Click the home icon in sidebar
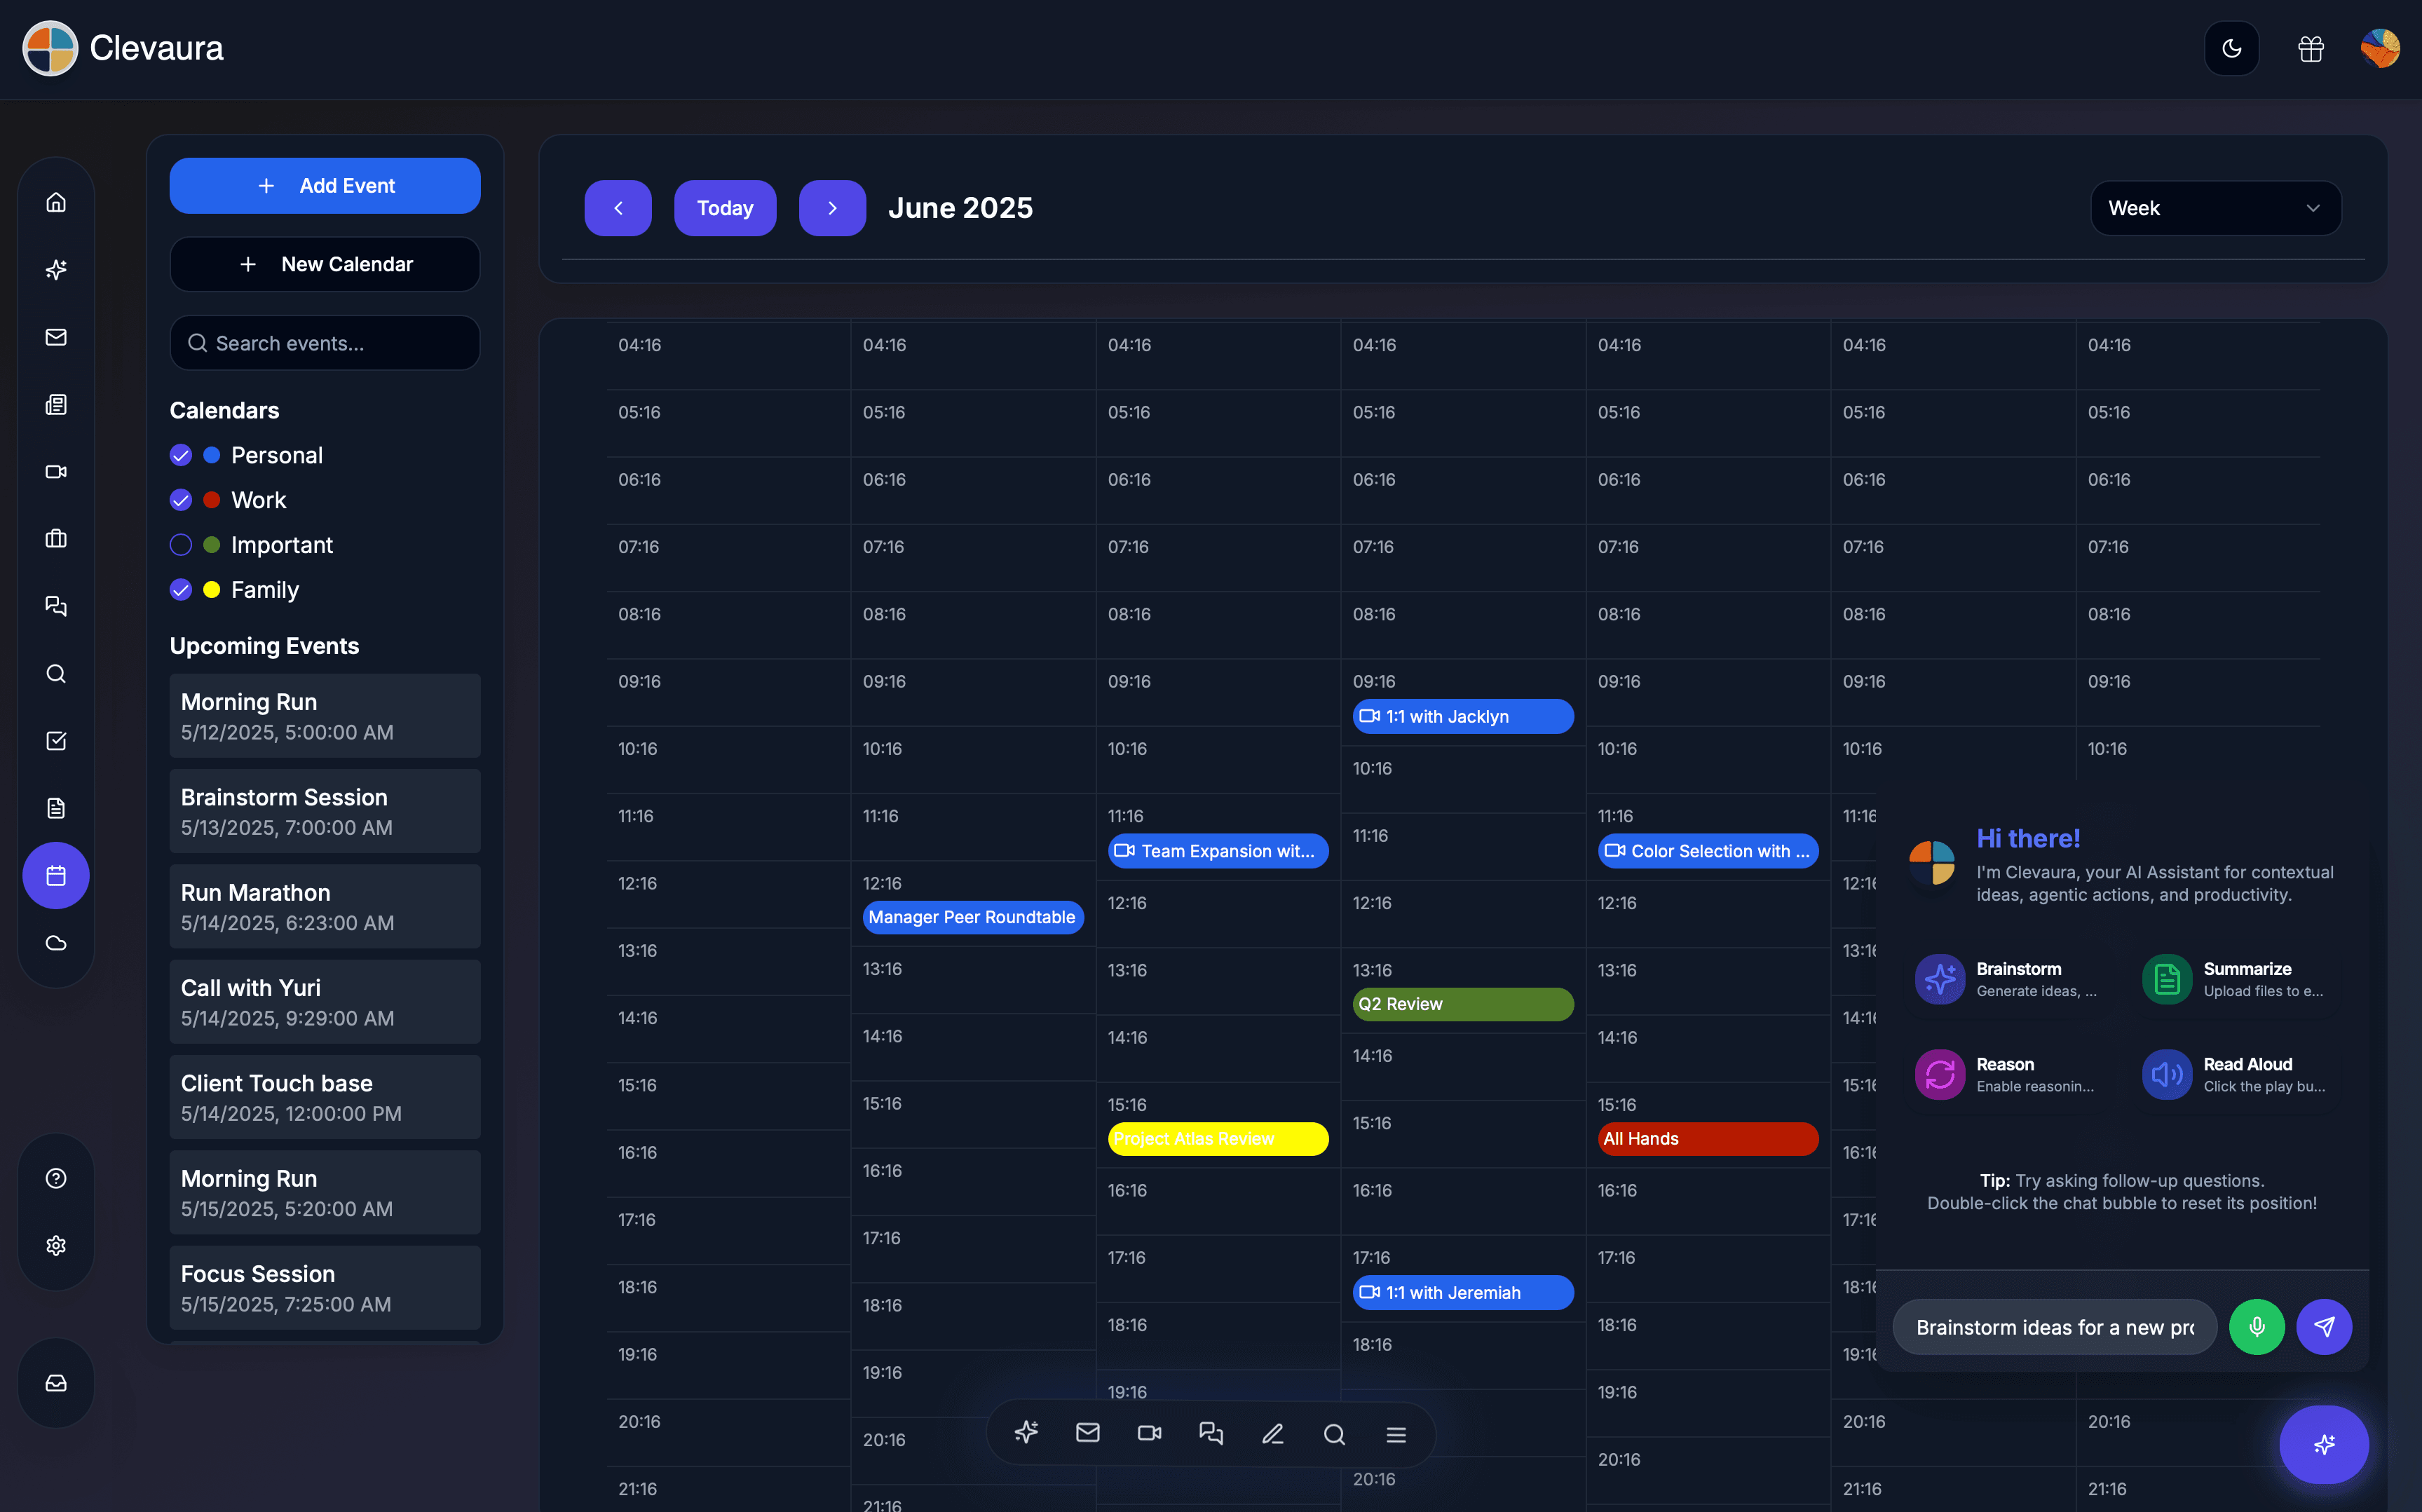 click(56, 202)
